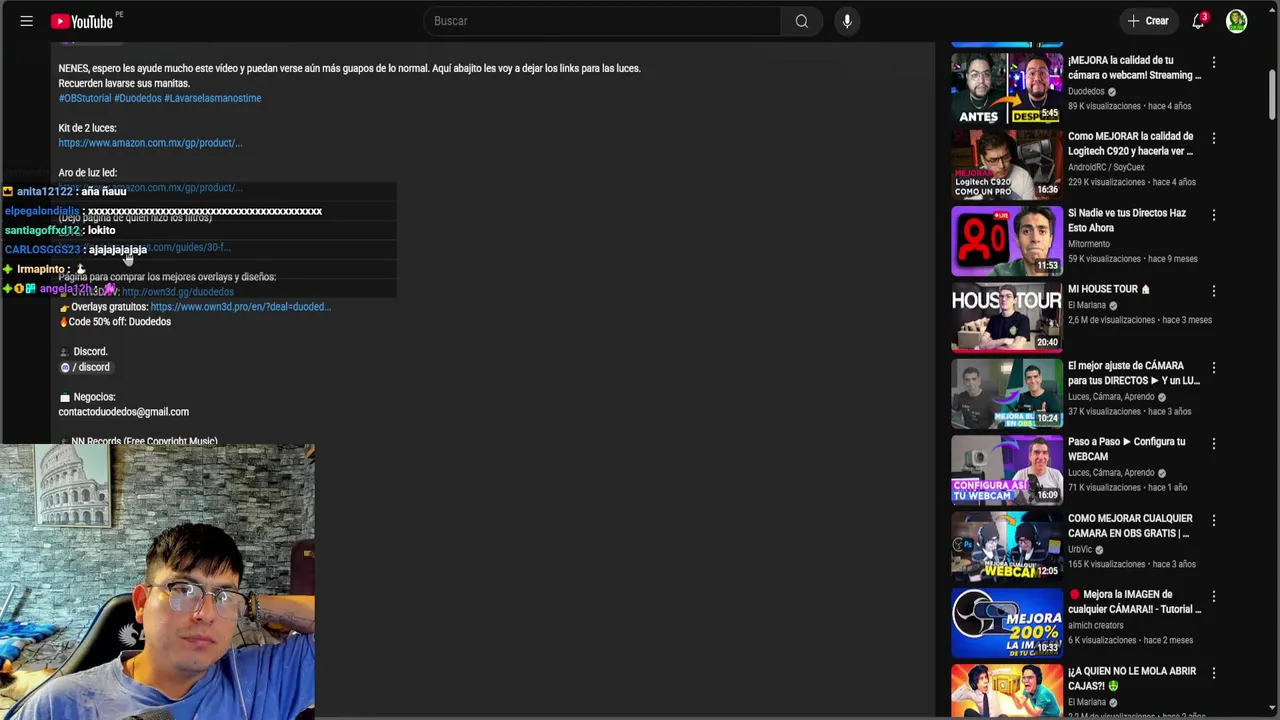The image size is (1280, 720).
Task: Open the abrir cajas video thumbnail
Action: tap(1007, 691)
